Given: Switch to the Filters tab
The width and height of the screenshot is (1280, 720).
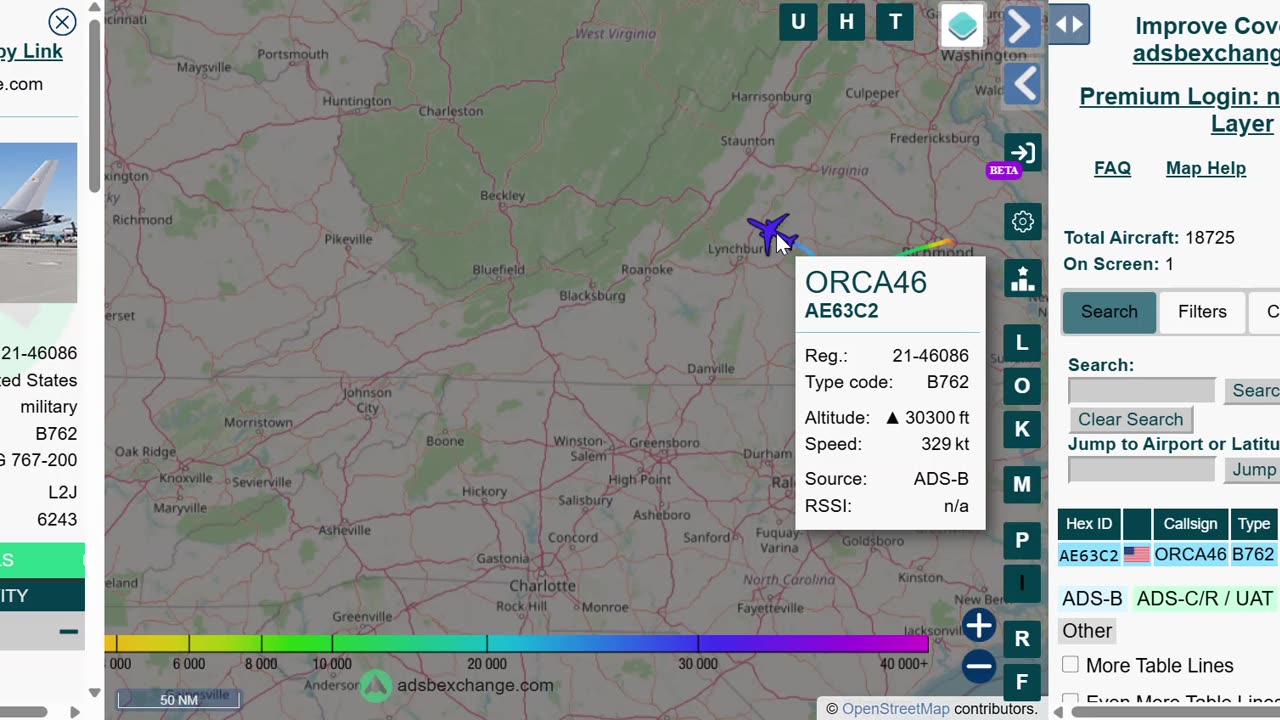Looking at the screenshot, I should pos(1202,312).
